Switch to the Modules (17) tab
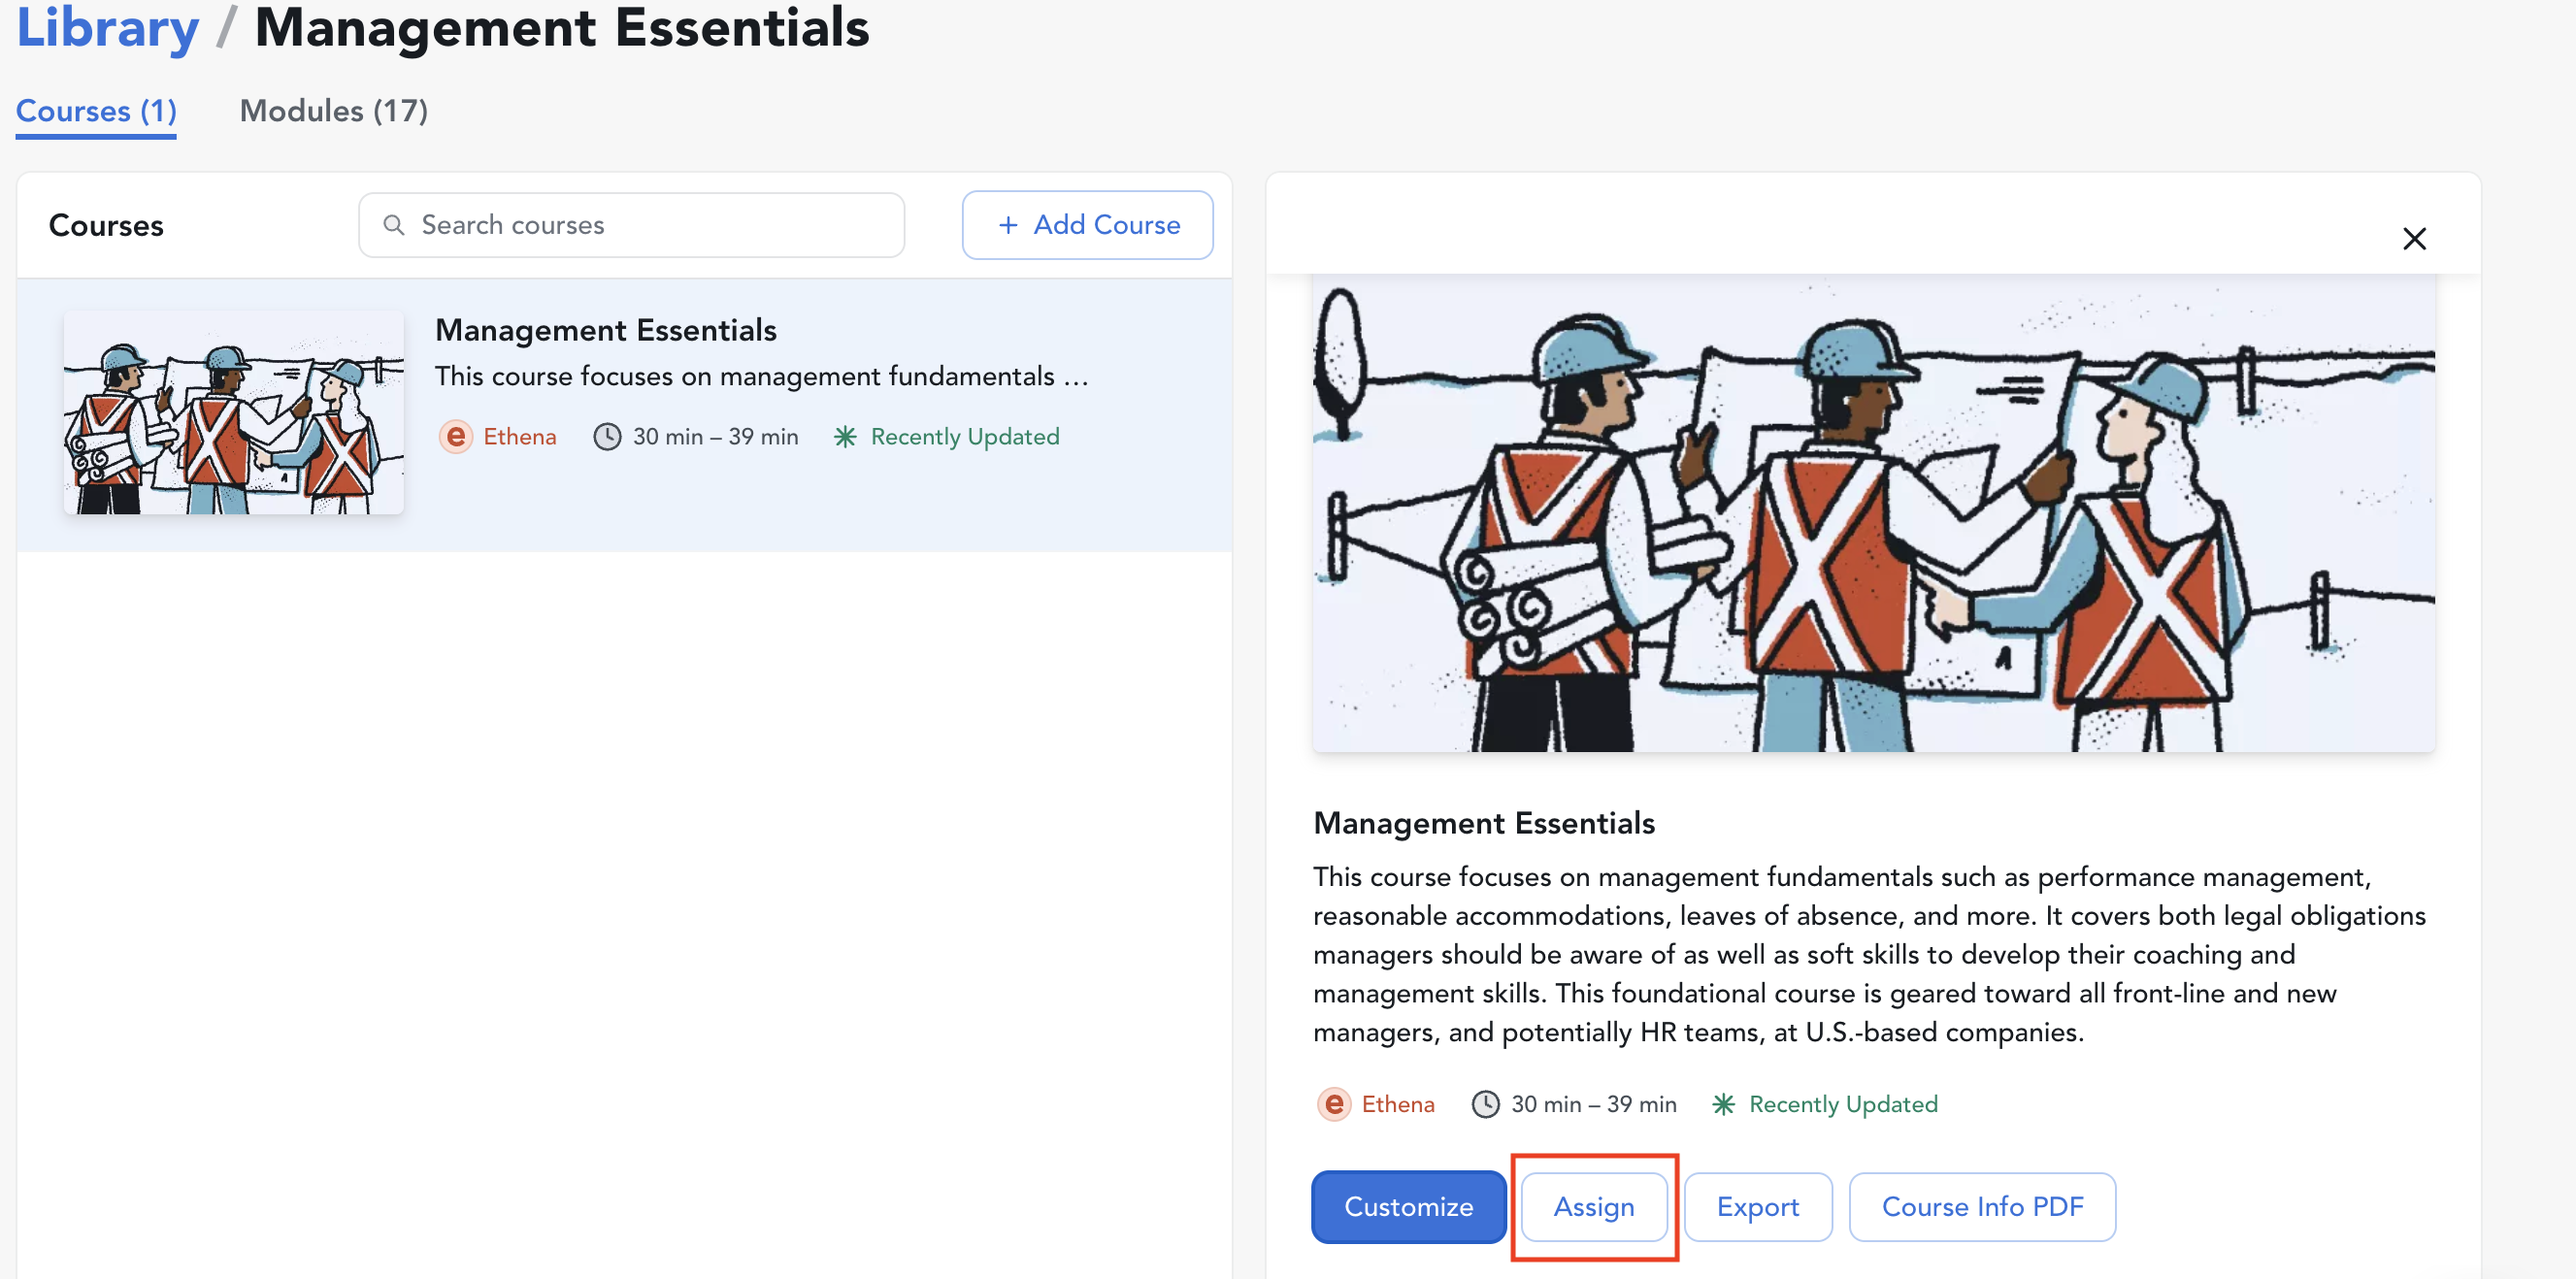Viewport: 2576px width, 1279px height. [x=333, y=111]
